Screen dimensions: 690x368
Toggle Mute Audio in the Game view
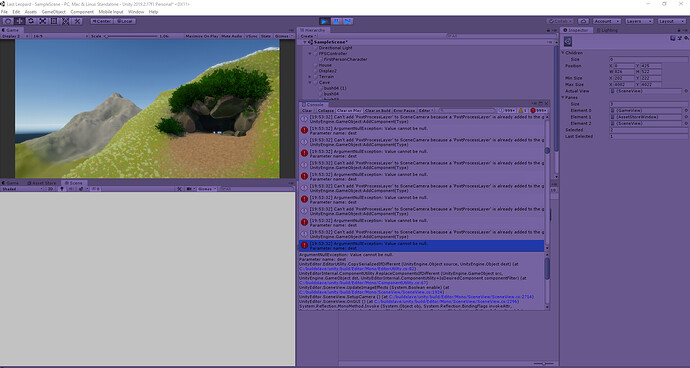coord(232,36)
